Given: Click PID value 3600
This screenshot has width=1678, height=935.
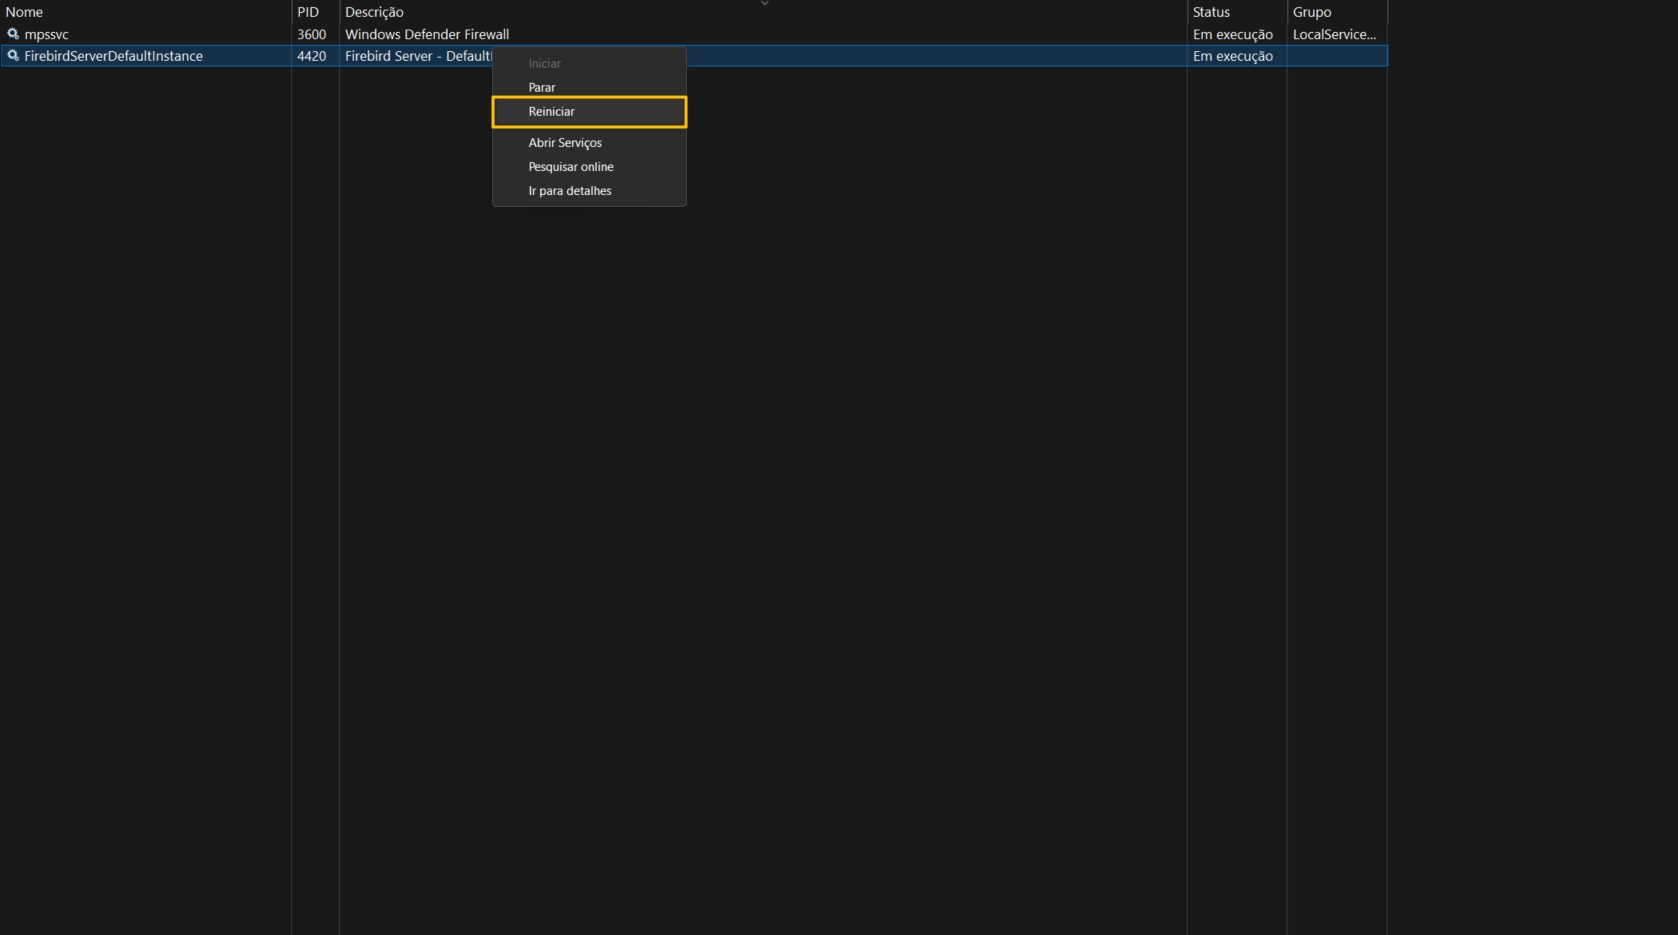Looking at the screenshot, I should (311, 34).
